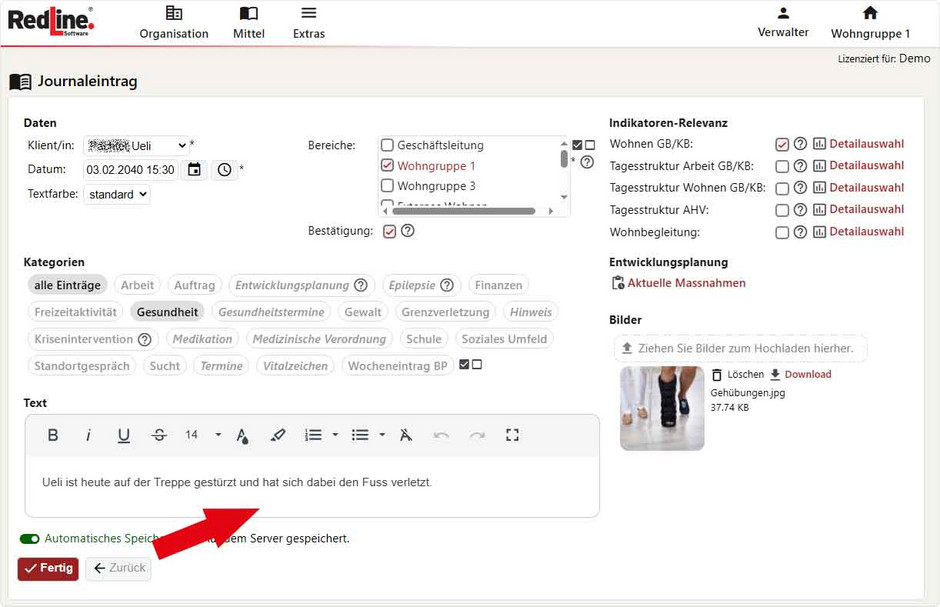Open the calendar date picker icon
Screen dimensions: 940x607
194,170
